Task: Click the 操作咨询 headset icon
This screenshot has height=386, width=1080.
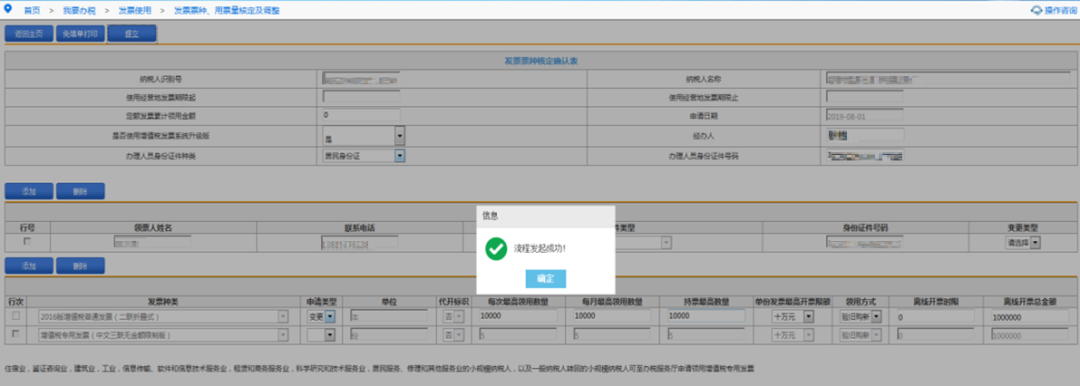Action: (x=1036, y=10)
